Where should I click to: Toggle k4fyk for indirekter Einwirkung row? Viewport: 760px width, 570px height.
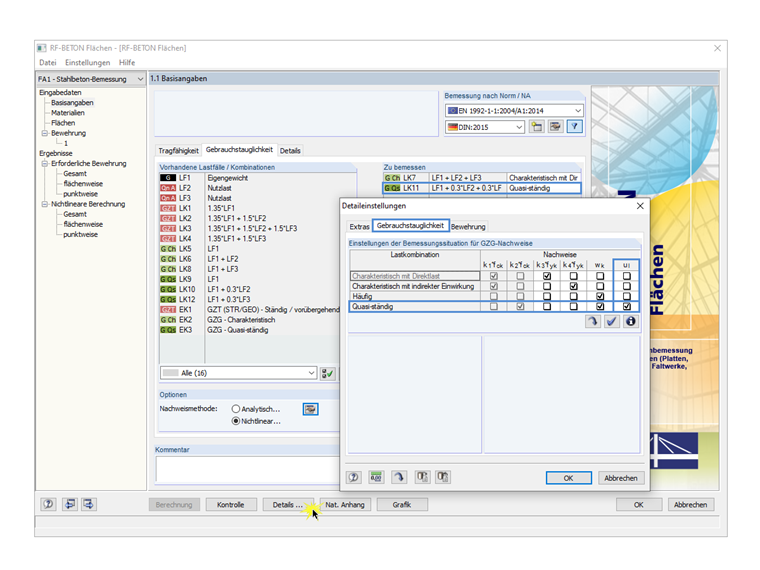pos(573,286)
